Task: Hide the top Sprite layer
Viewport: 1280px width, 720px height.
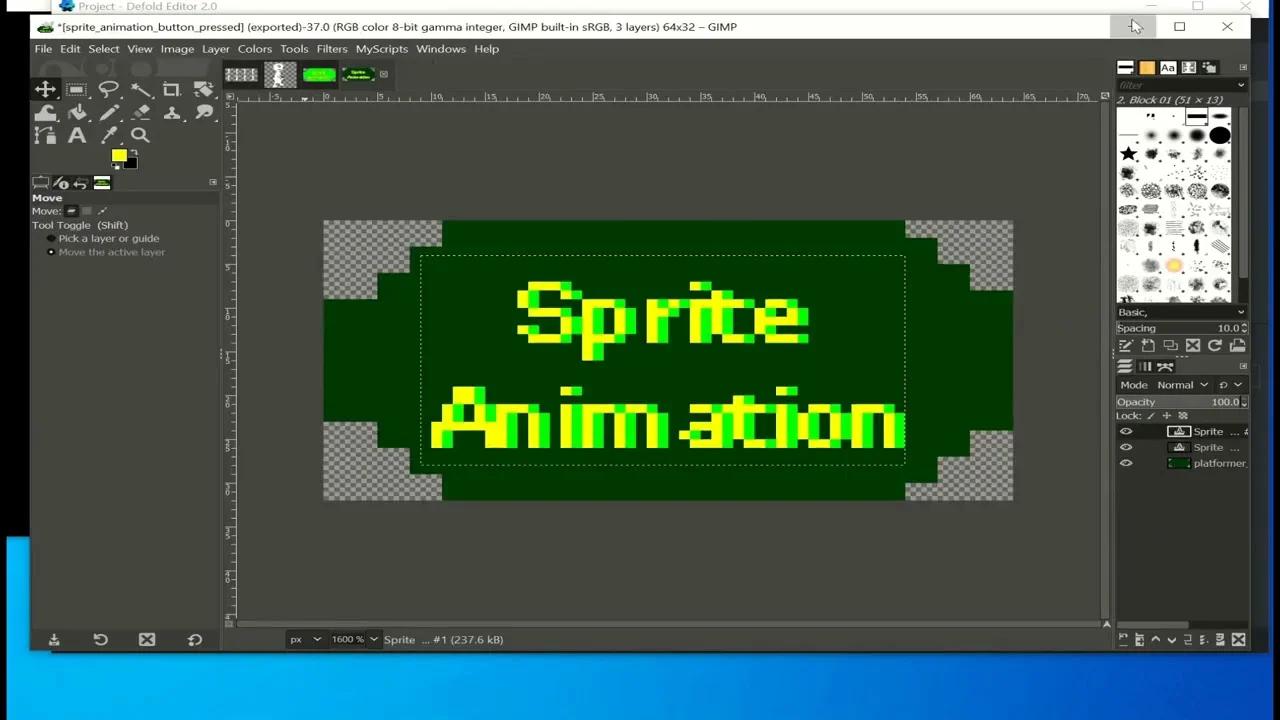Action: [1126, 431]
